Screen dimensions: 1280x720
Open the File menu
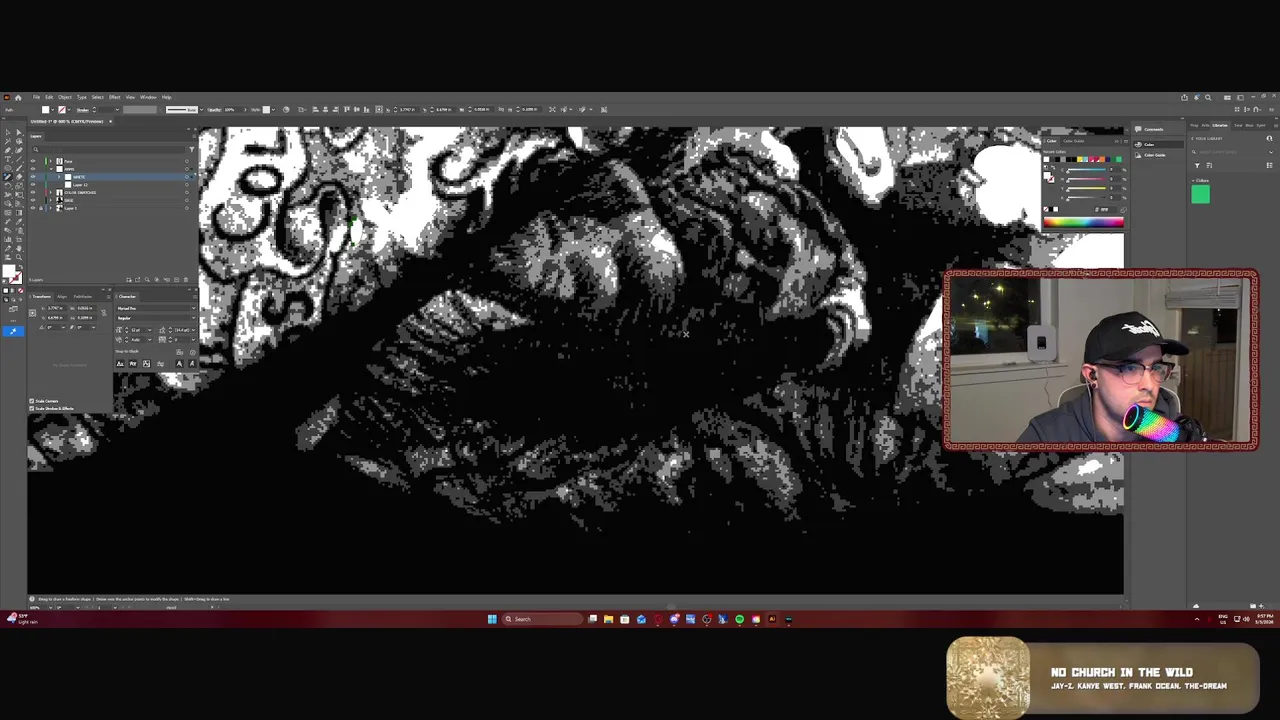pos(36,97)
